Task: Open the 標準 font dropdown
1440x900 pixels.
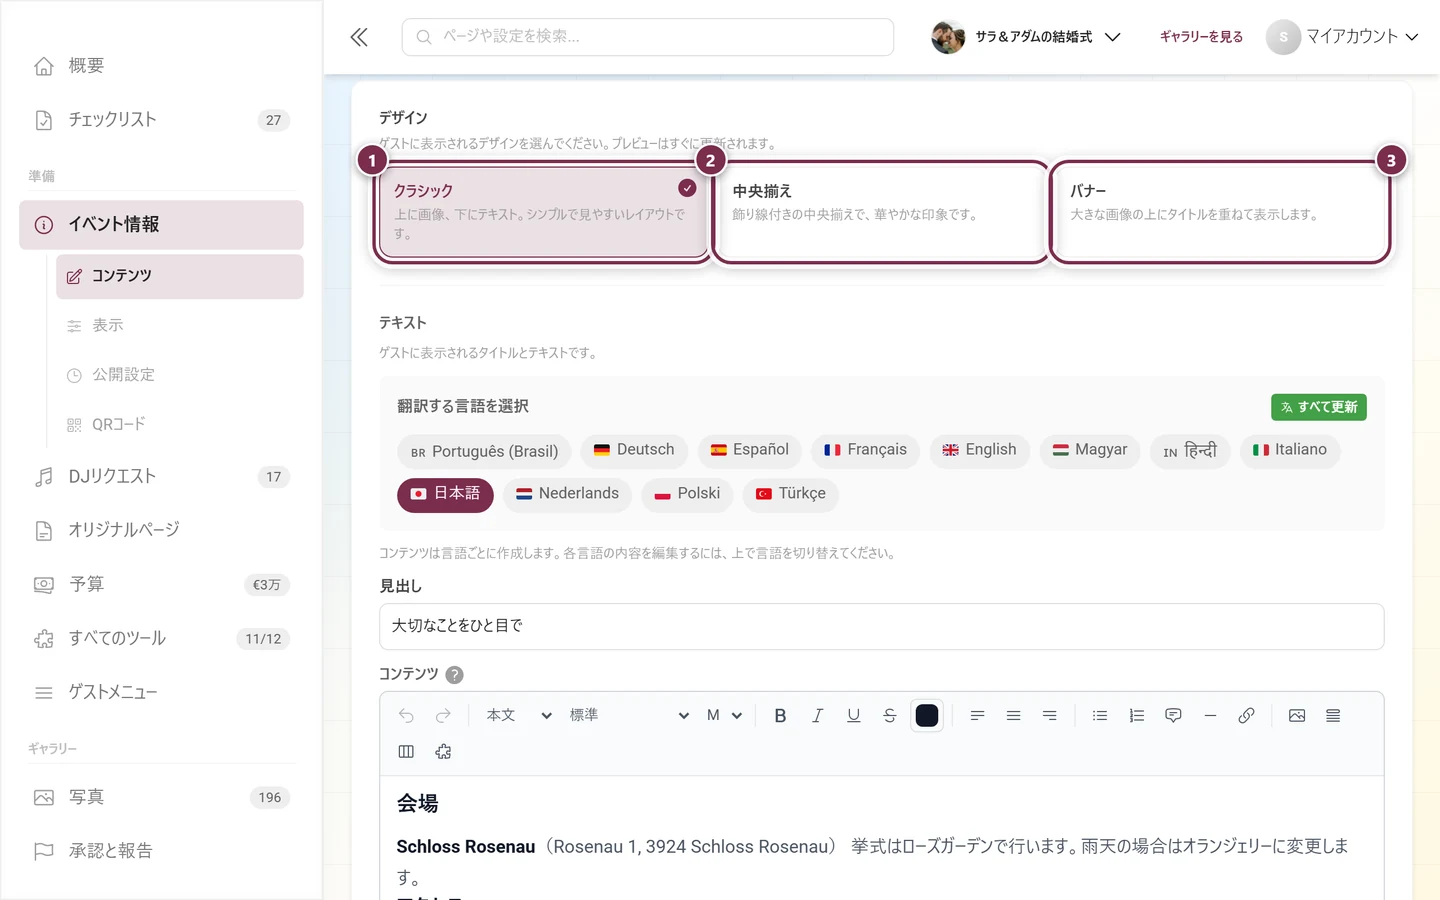Action: pos(629,715)
